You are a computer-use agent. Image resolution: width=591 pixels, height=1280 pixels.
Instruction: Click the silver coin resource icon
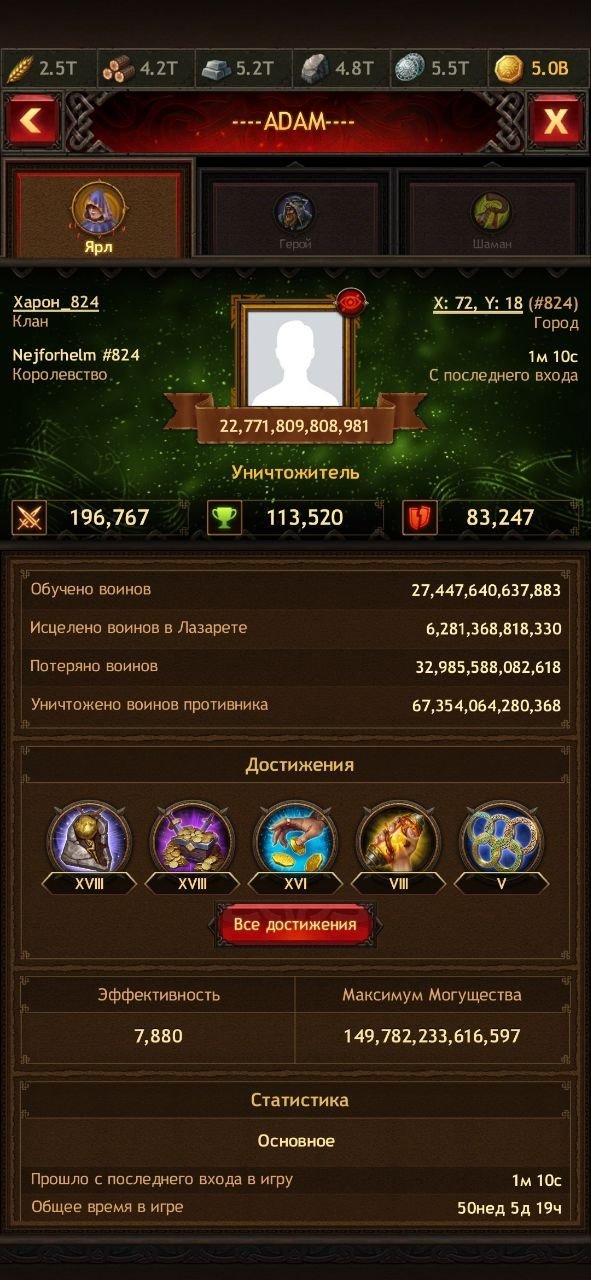pyautogui.click(x=410, y=69)
